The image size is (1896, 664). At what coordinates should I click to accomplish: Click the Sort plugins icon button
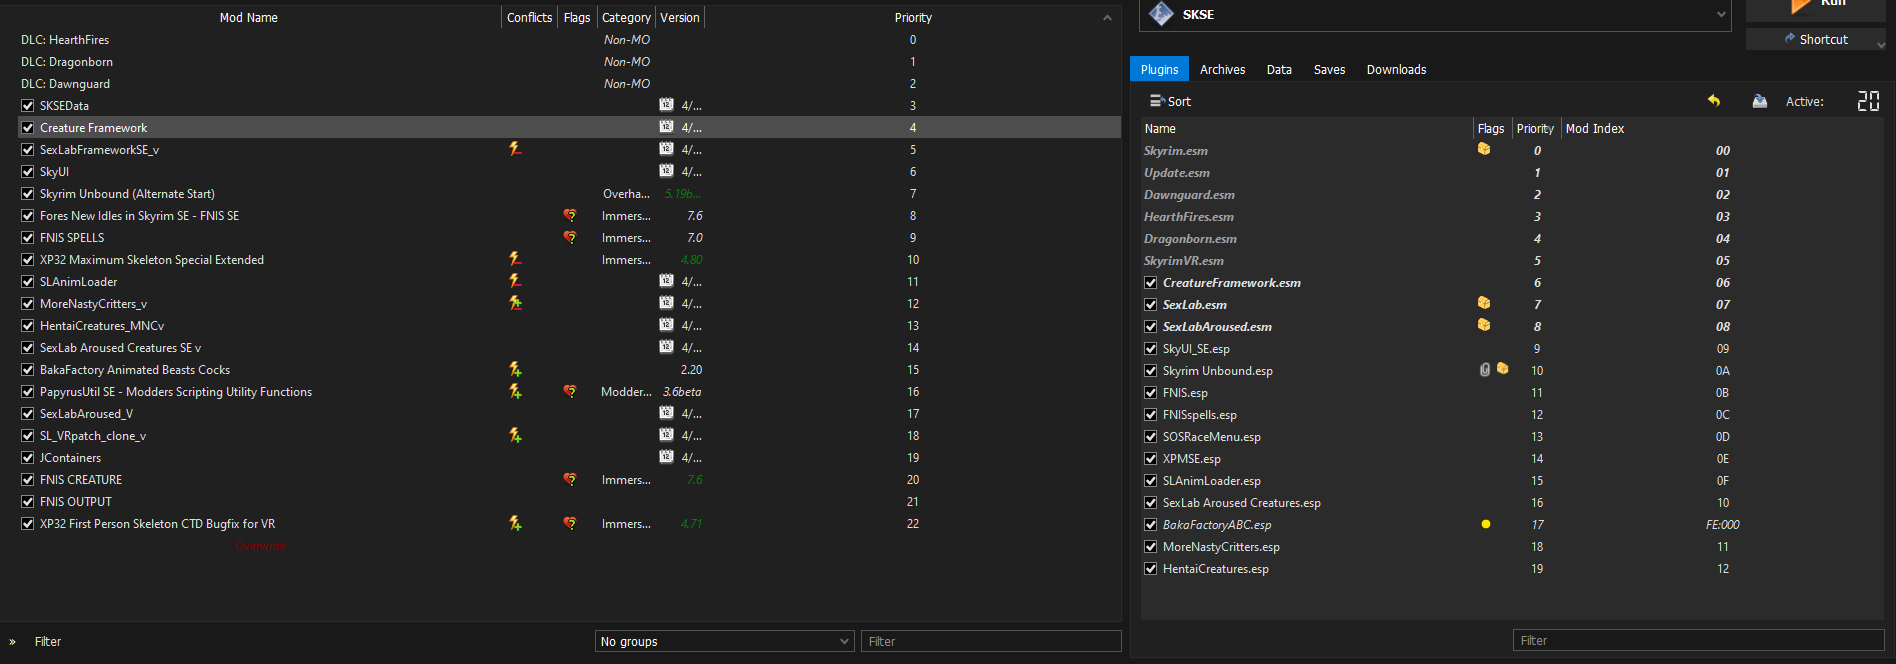(x=1170, y=101)
